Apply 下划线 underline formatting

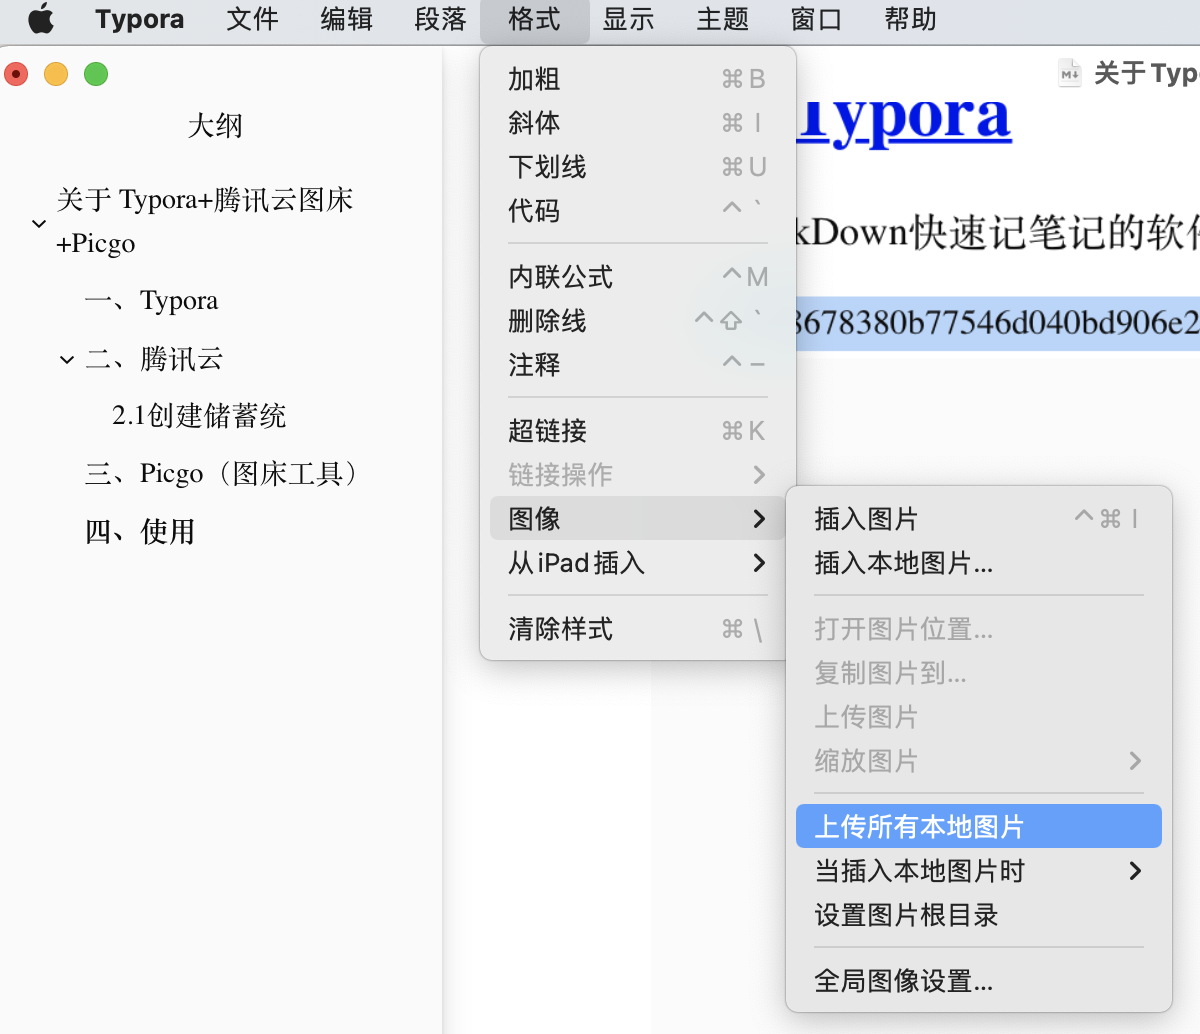pos(638,167)
